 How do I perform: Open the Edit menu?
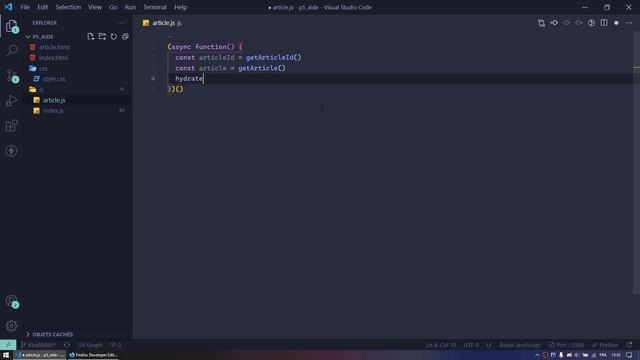(42, 7)
